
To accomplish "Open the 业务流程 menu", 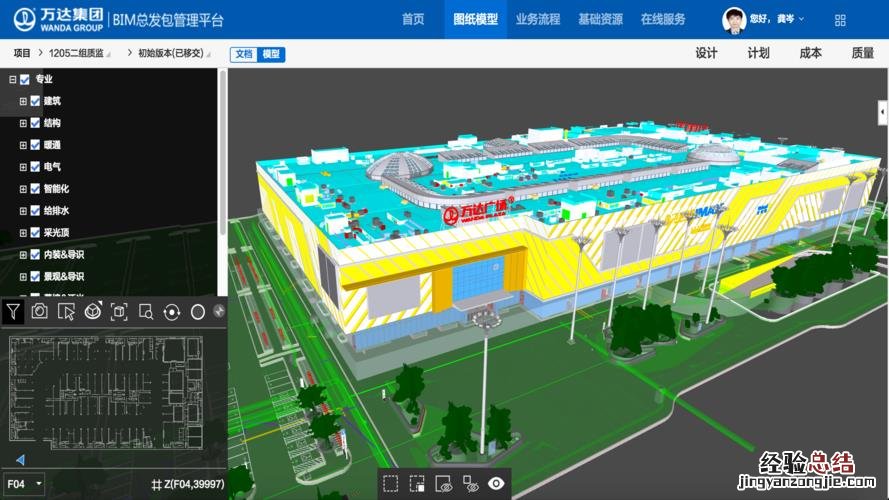I will click(538, 19).
